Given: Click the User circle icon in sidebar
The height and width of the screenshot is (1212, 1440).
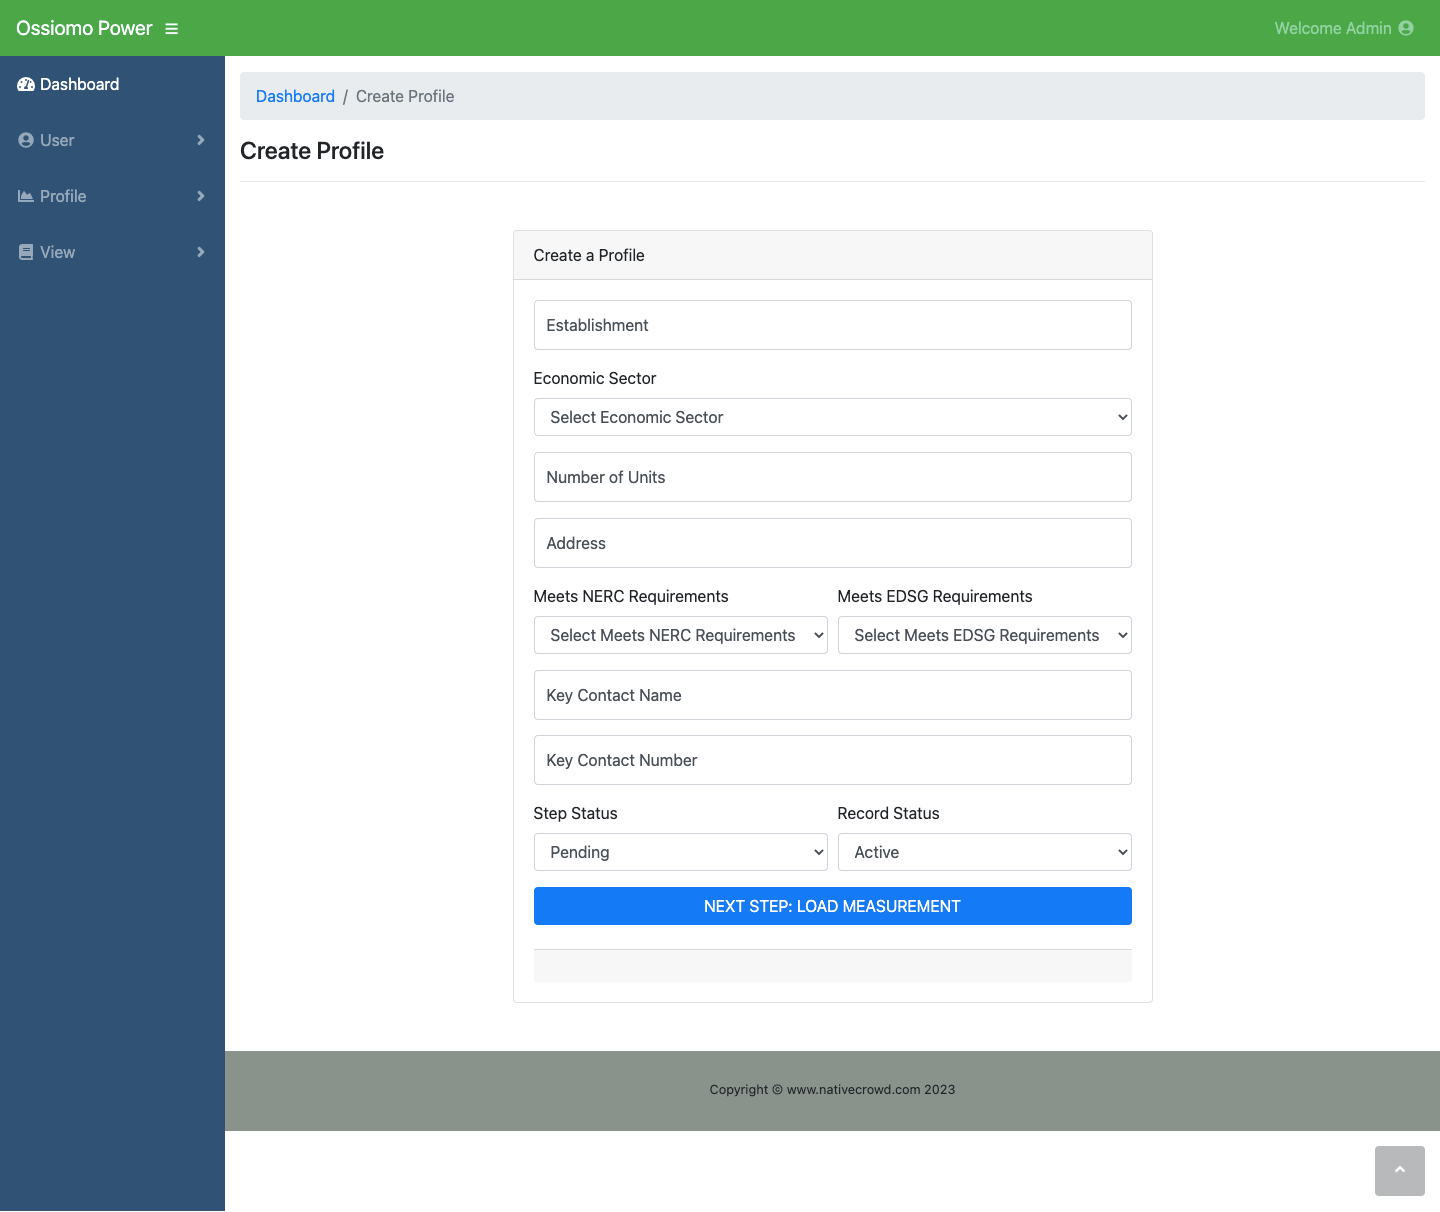Looking at the screenshot, I should [26, 141].
